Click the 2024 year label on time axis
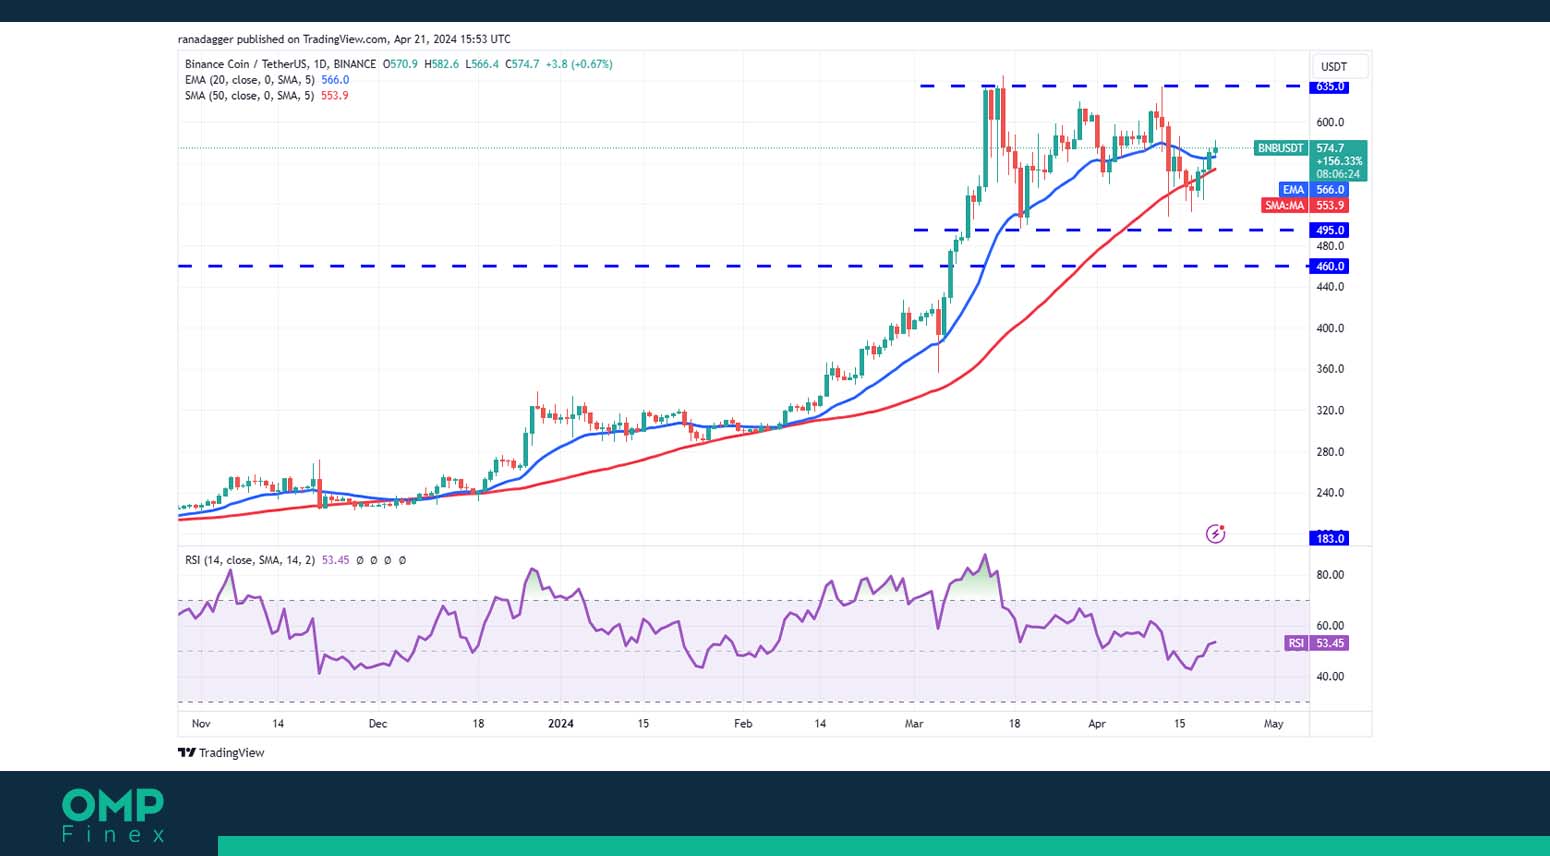The width and height of the screenshot is (1550, 856). pos(561,724)
